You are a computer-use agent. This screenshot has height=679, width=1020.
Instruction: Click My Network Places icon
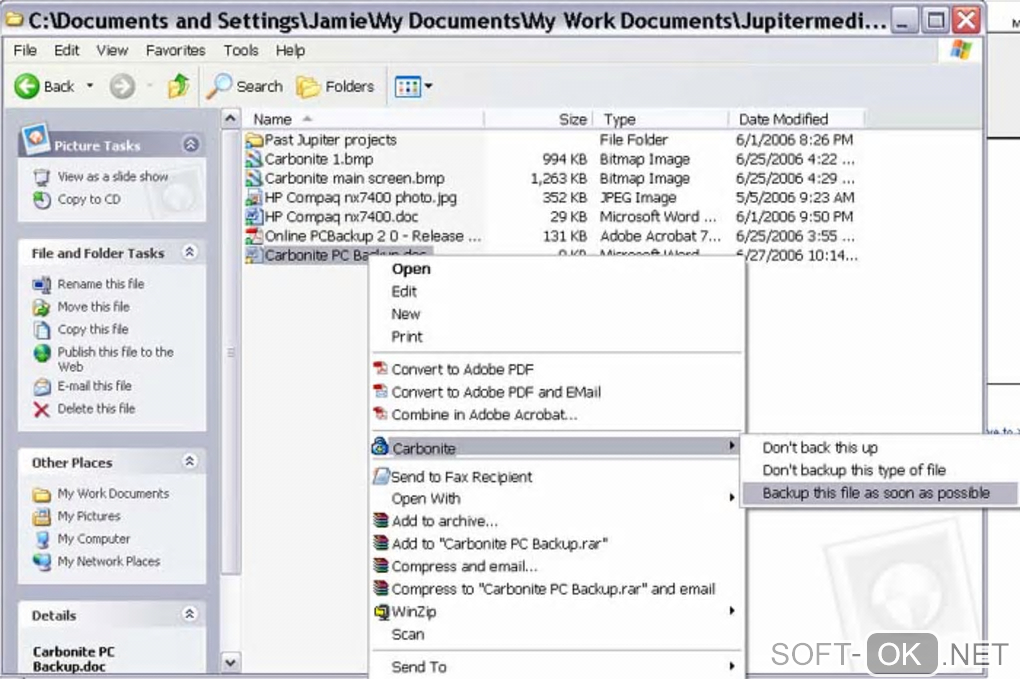(x=42, y=561)
